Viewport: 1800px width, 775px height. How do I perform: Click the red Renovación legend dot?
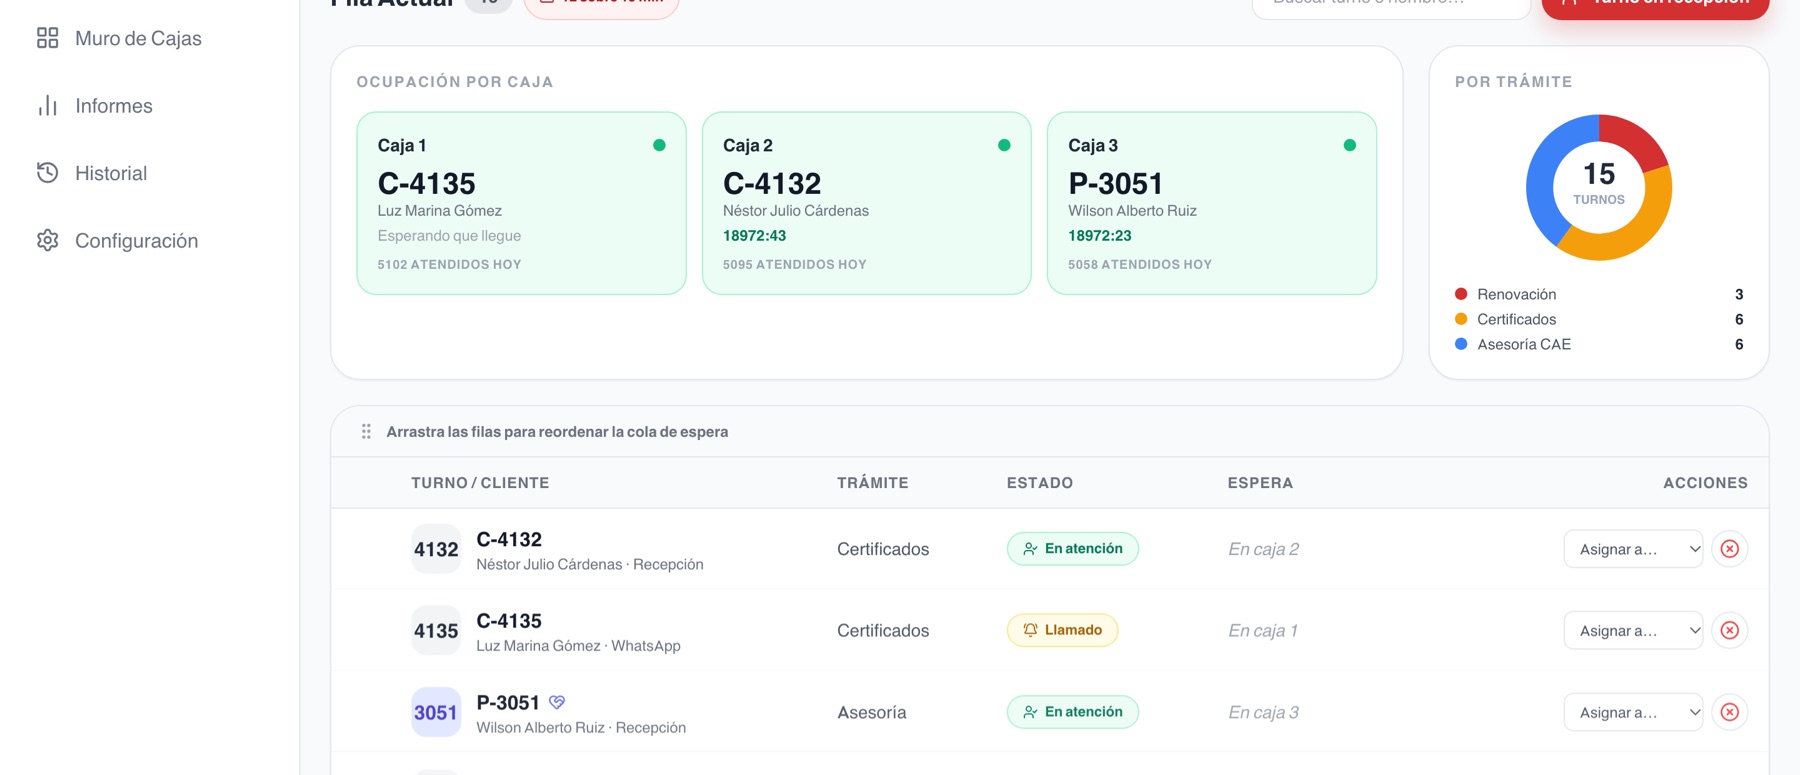point(1461,294)
